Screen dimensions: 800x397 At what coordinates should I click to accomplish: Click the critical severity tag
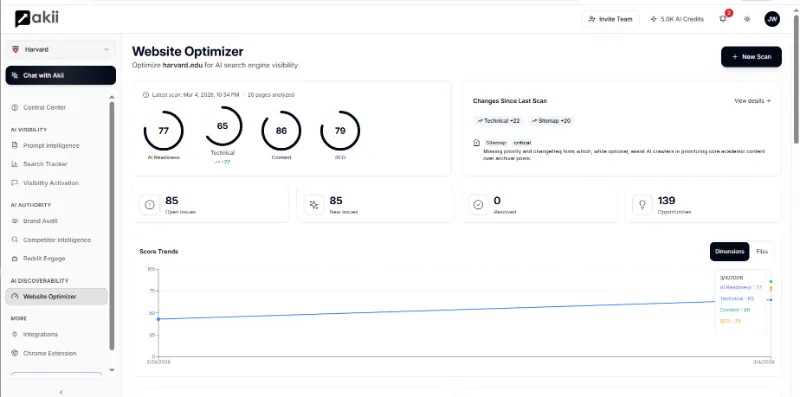[x=522, y=143]
